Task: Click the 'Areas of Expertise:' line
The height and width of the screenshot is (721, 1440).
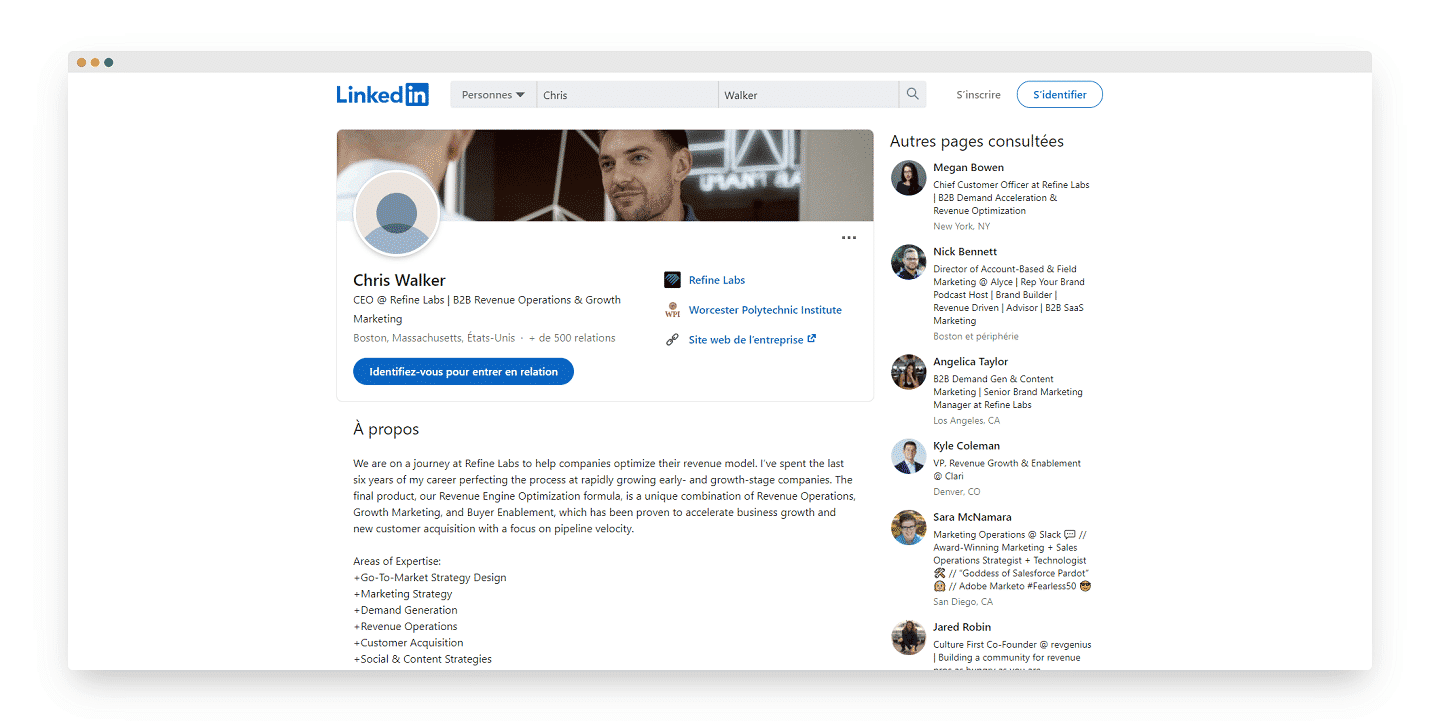Action: (x=397, y=561)
